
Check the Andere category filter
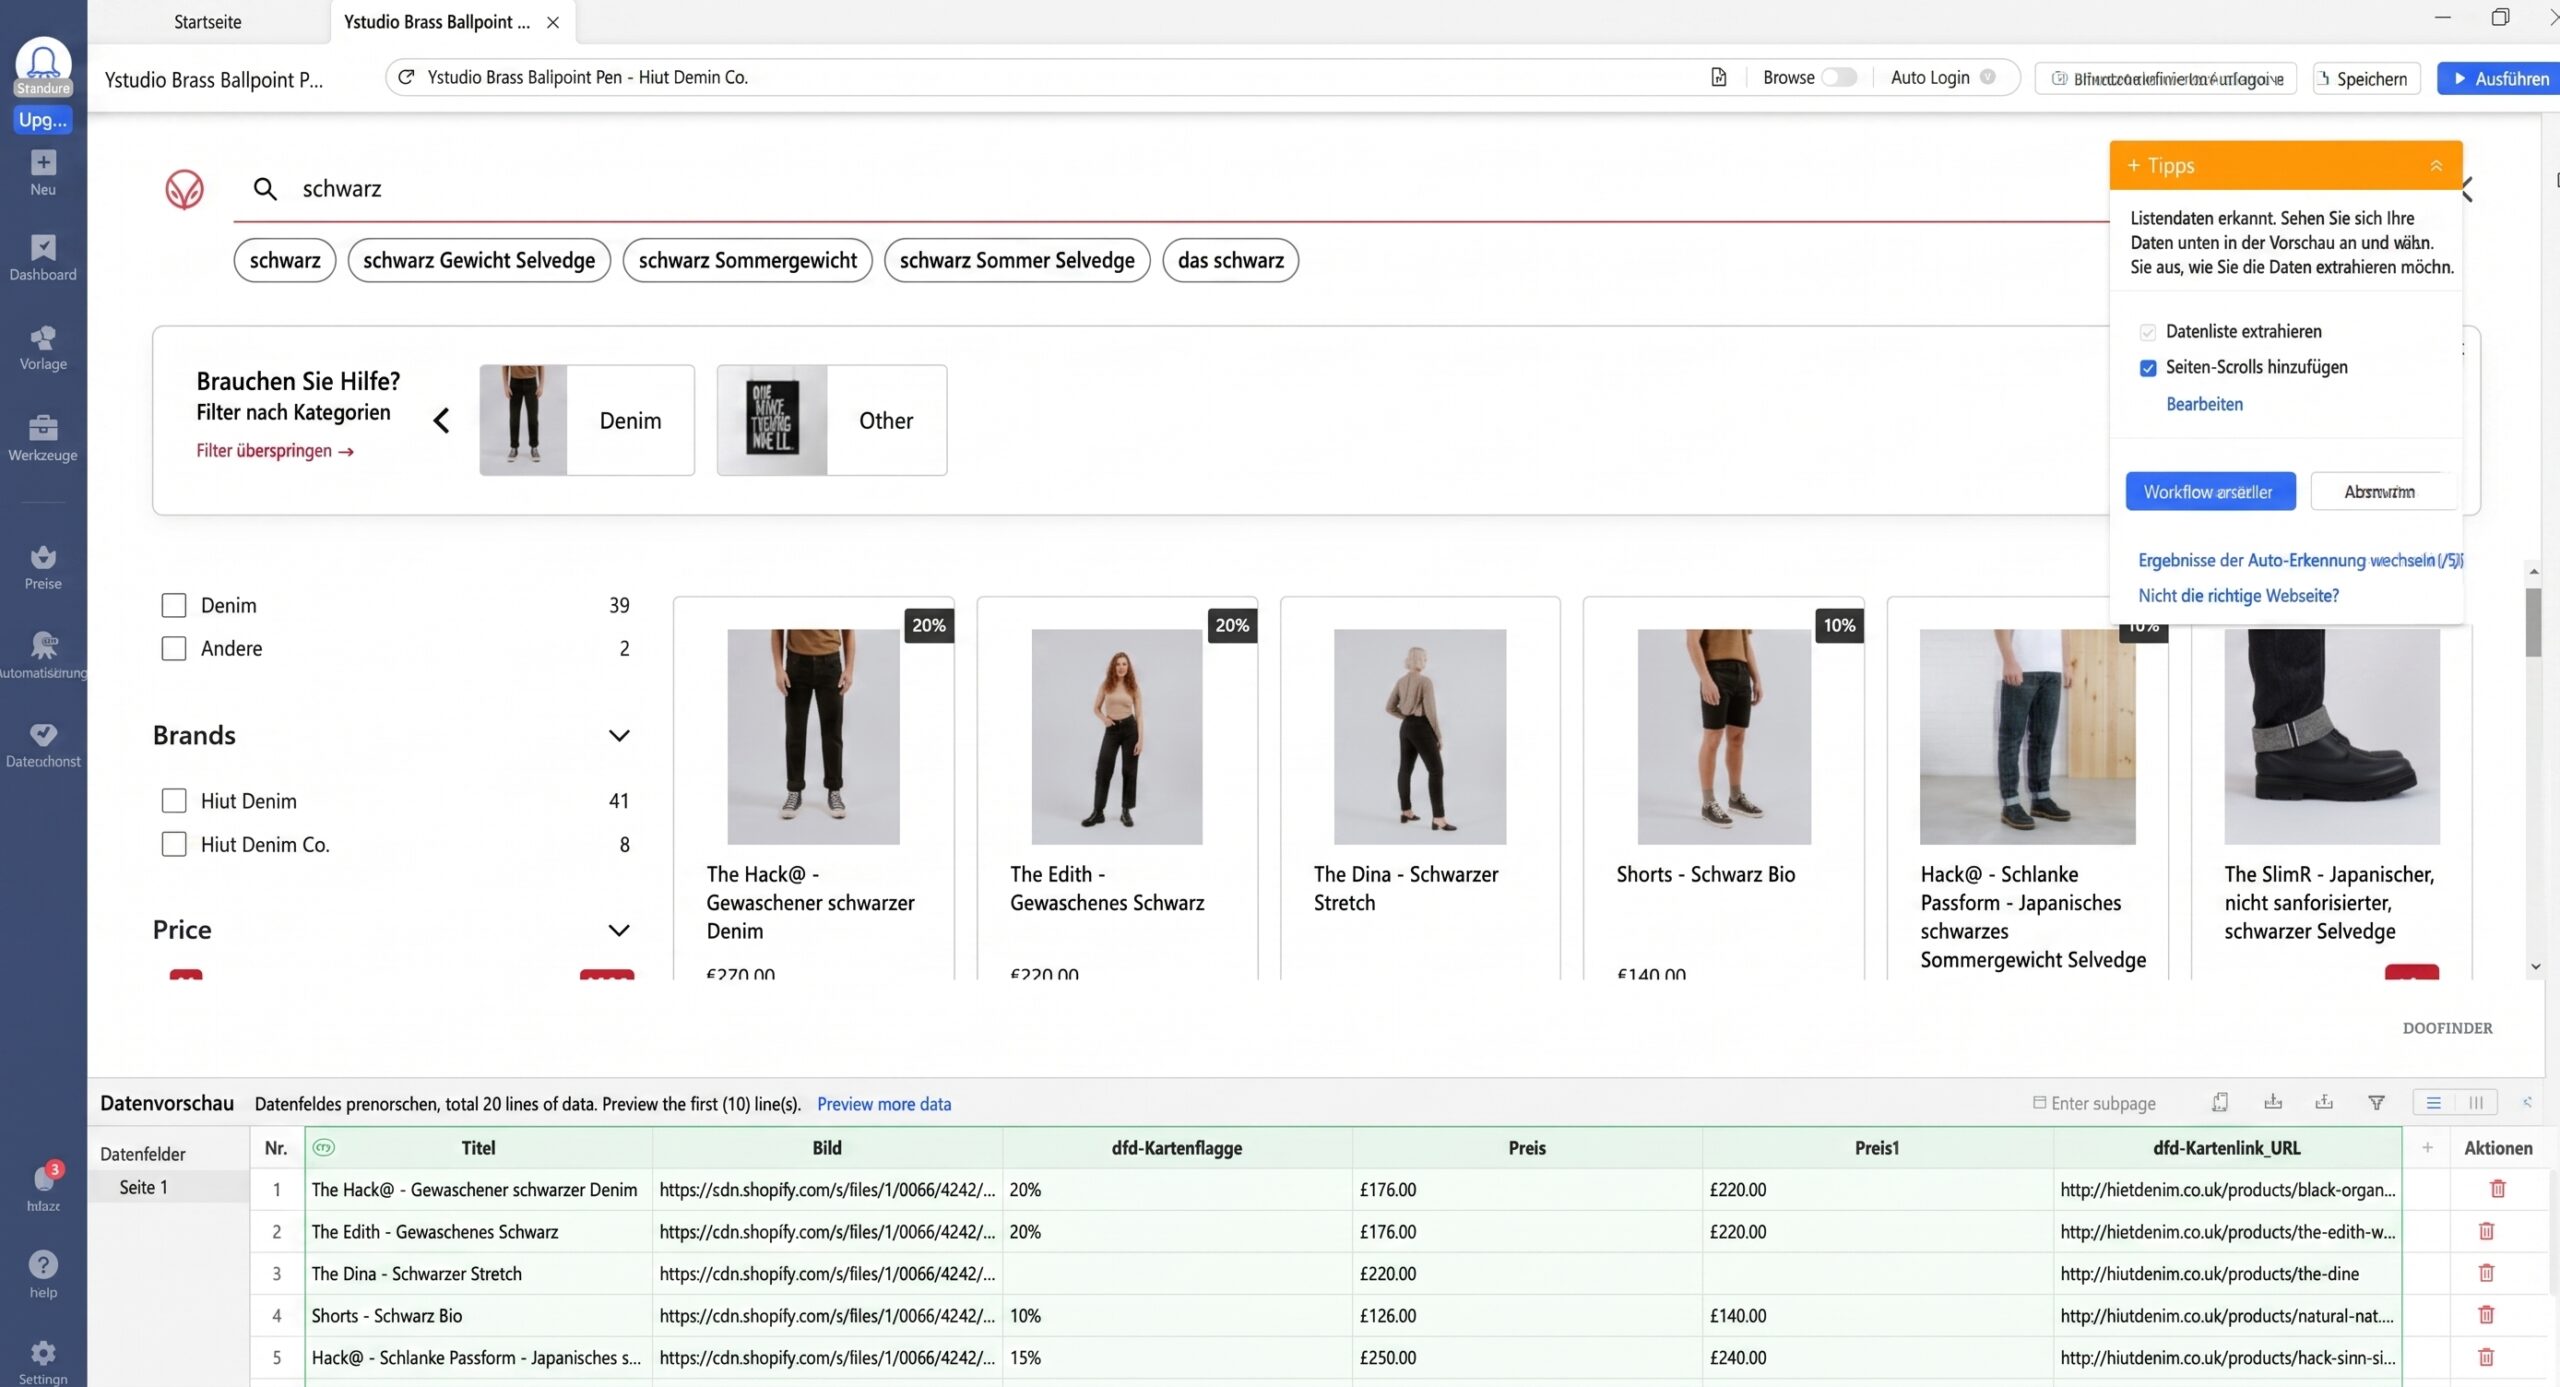174,648
